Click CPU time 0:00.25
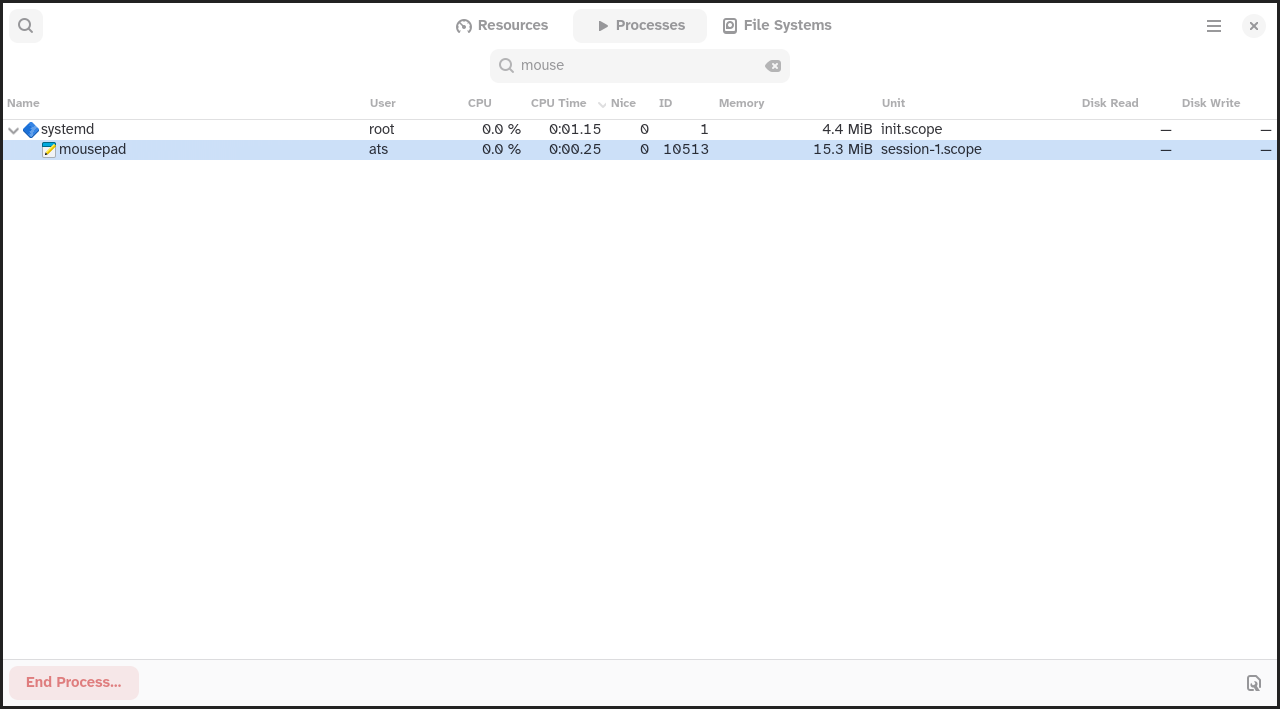Screen dimensions: 1280x709 [x=575, y=150]
